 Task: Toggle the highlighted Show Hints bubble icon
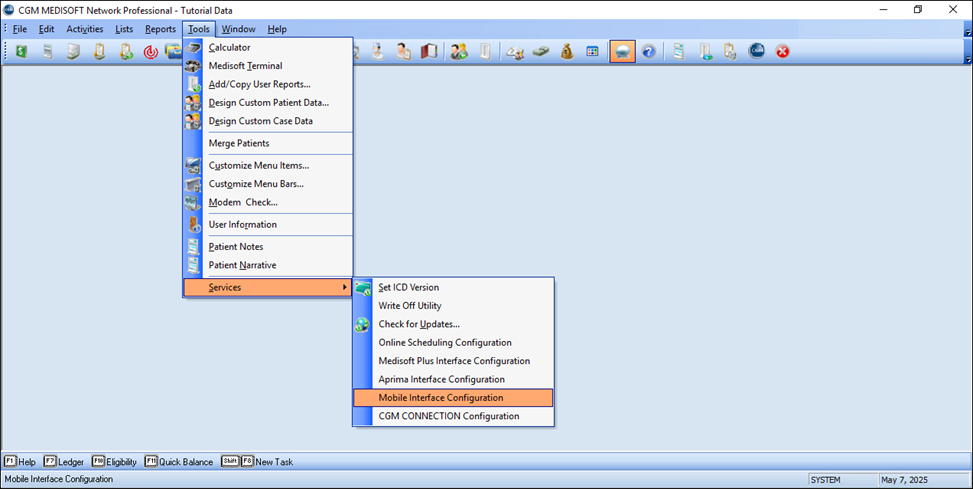coord(622,52)
